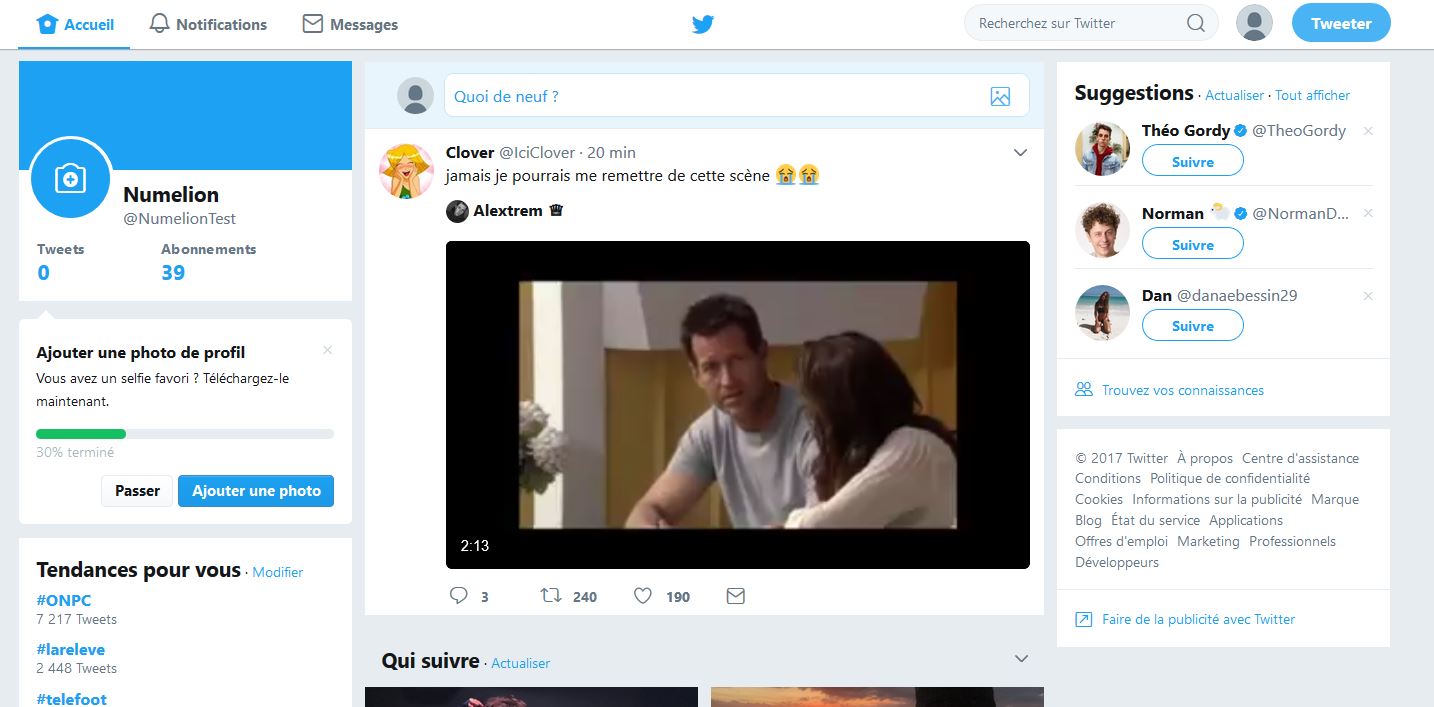Open the Clover user name link
Image resolution: width=1434 pixels, height=707 pixels.
(x=470, y=153)
